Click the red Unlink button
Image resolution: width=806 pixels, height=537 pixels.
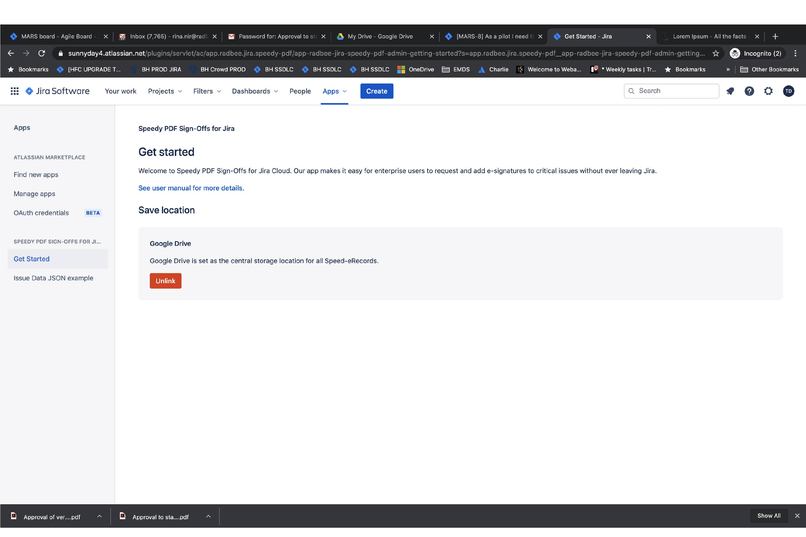pyautogui.click(x=166, y=281)
